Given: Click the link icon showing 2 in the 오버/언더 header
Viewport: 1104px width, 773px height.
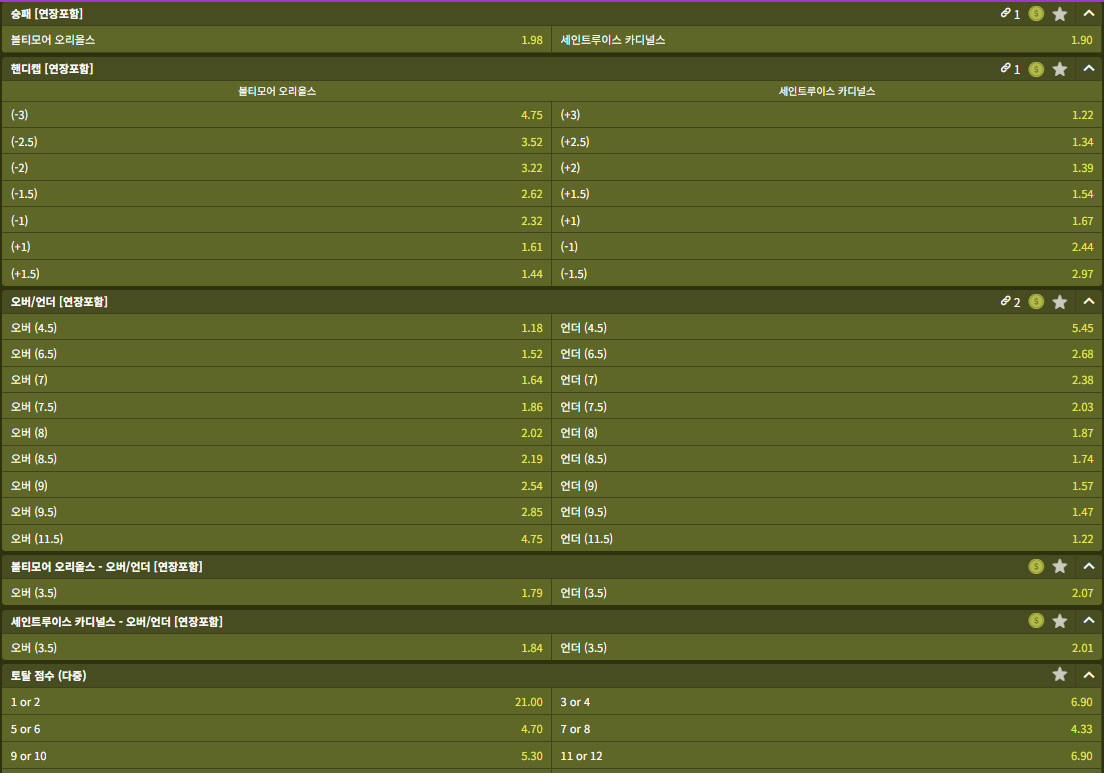Looking at the screenshot, I should pos(1005,301).
